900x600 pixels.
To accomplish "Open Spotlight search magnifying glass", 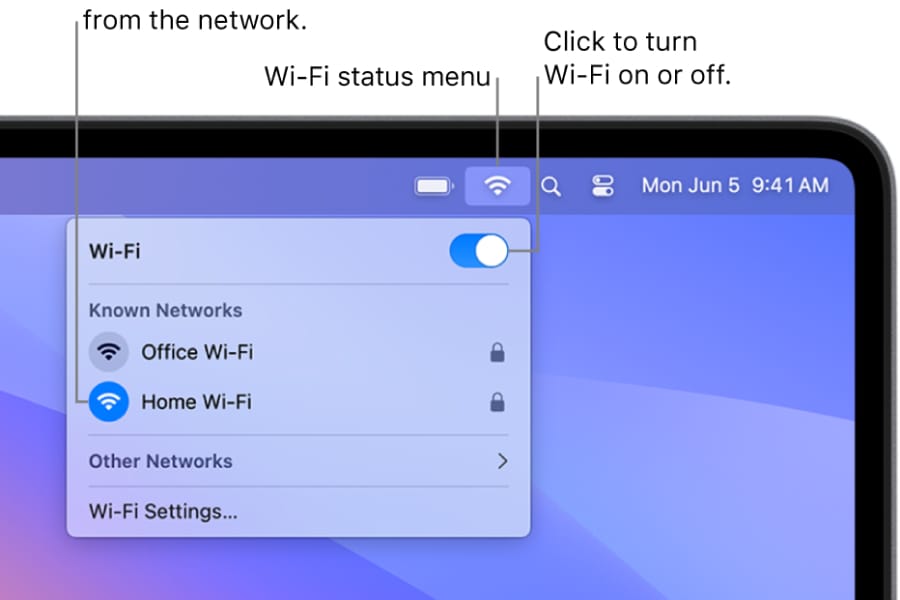I will tap(550, 186).
